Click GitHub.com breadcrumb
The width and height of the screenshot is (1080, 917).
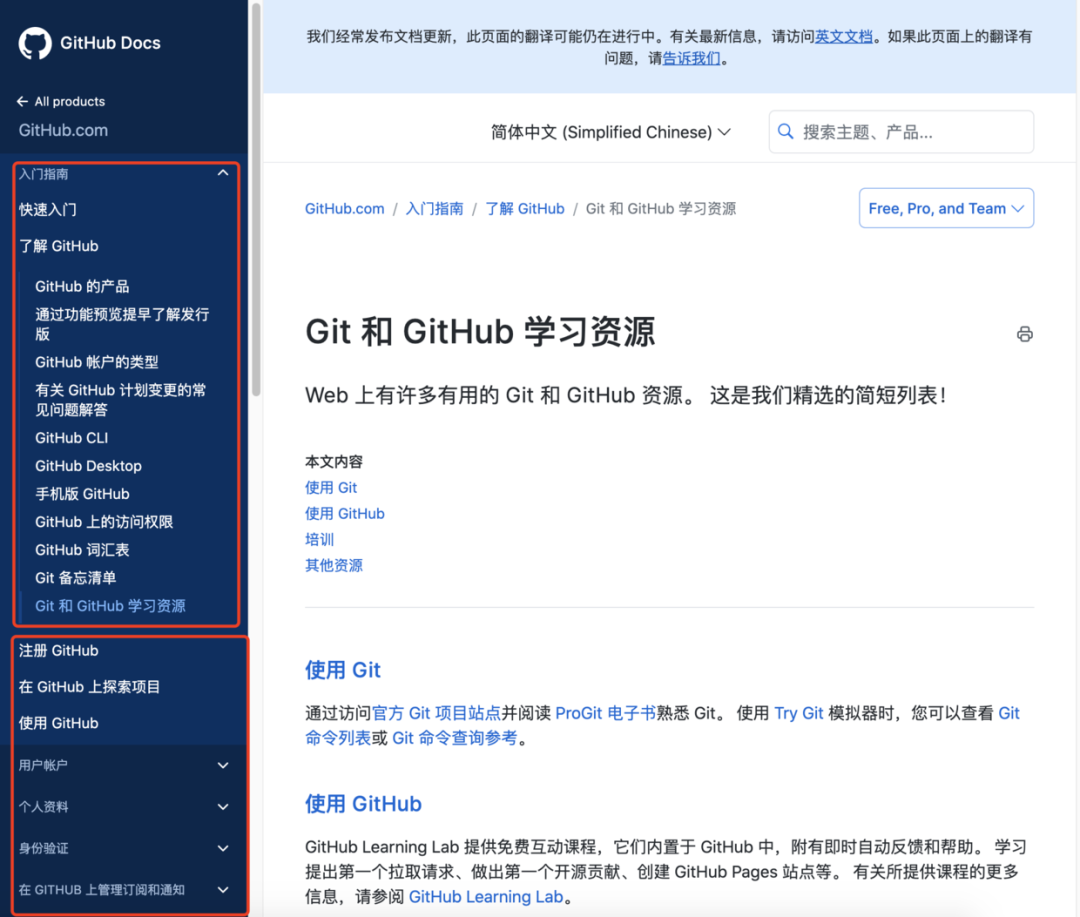click(344, 209)
